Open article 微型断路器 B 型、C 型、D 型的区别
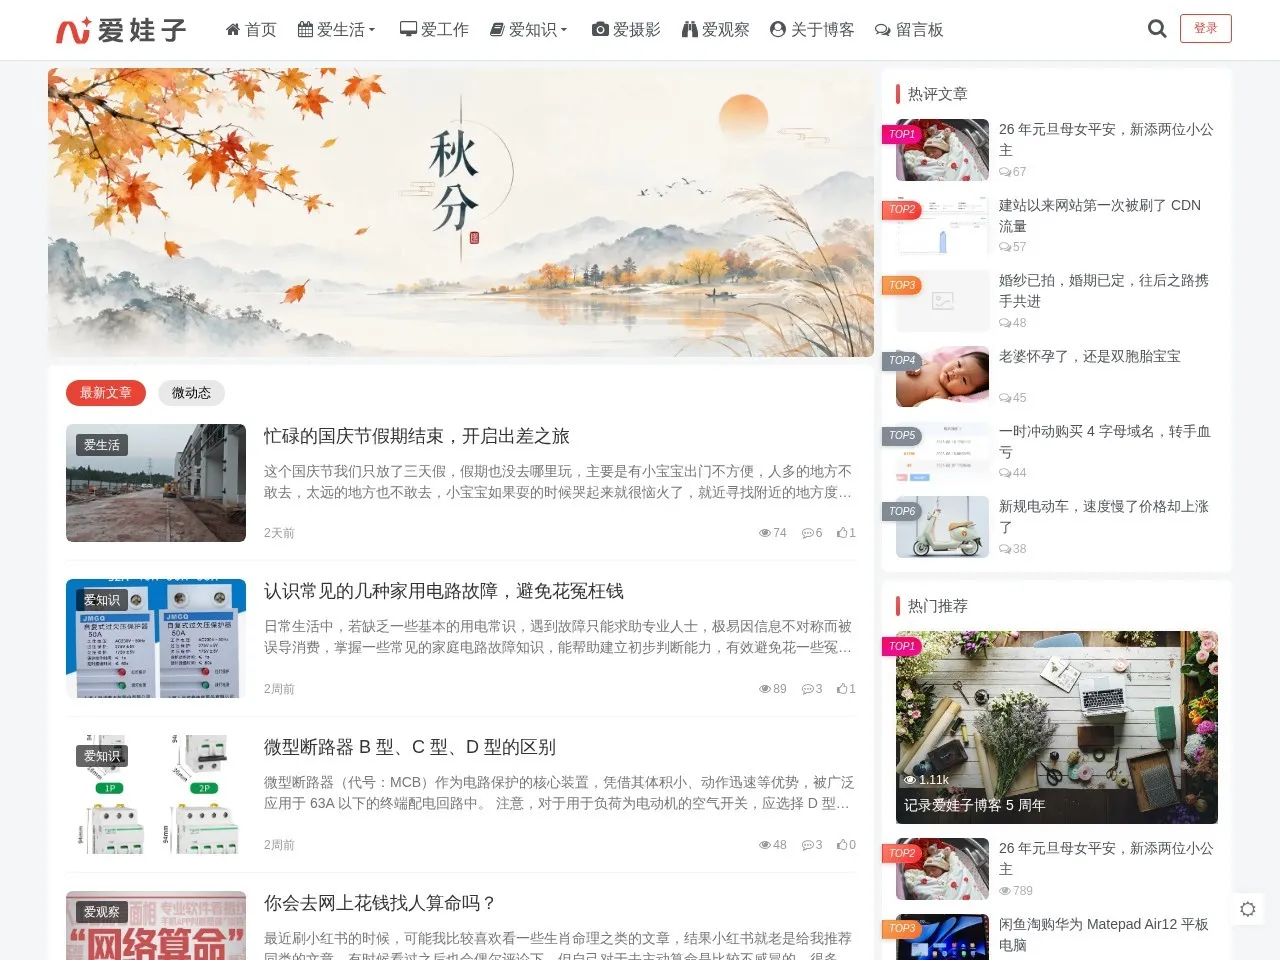 click(x=410, y=747)
